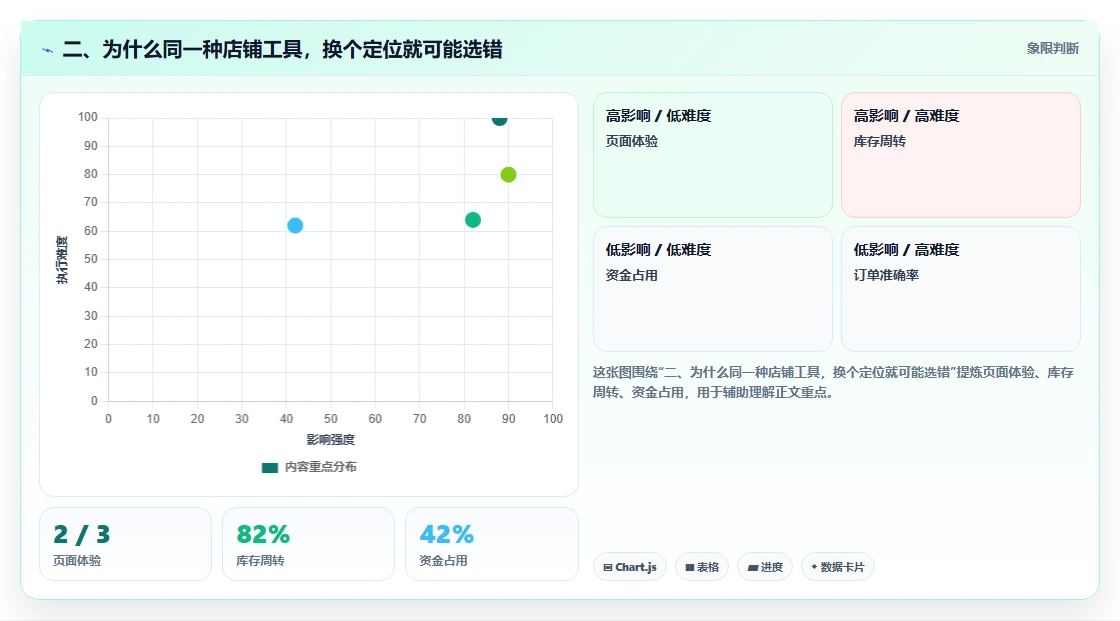Image resolution: width=1120 pixels, height=621 pixels.
Task: Click the 订单准确率 text in quadrant card
Action: (886, 275)
